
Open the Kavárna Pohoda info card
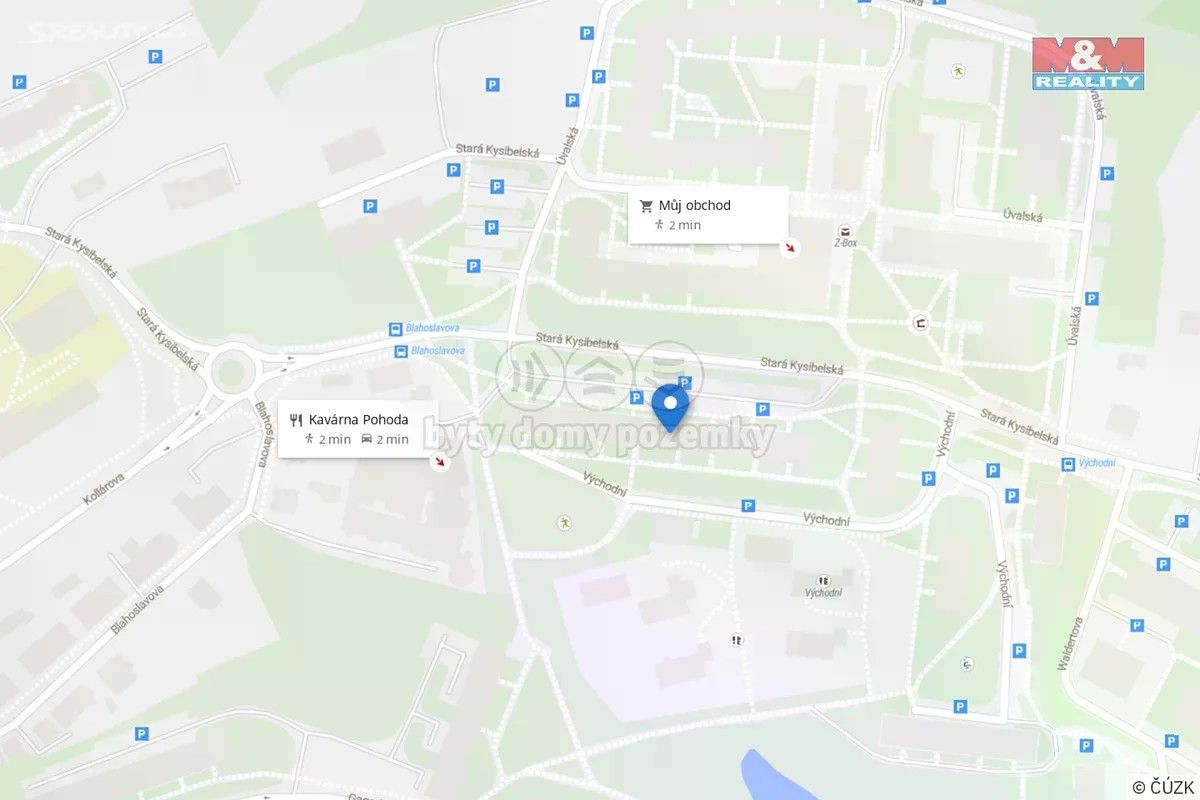[358, 429]
